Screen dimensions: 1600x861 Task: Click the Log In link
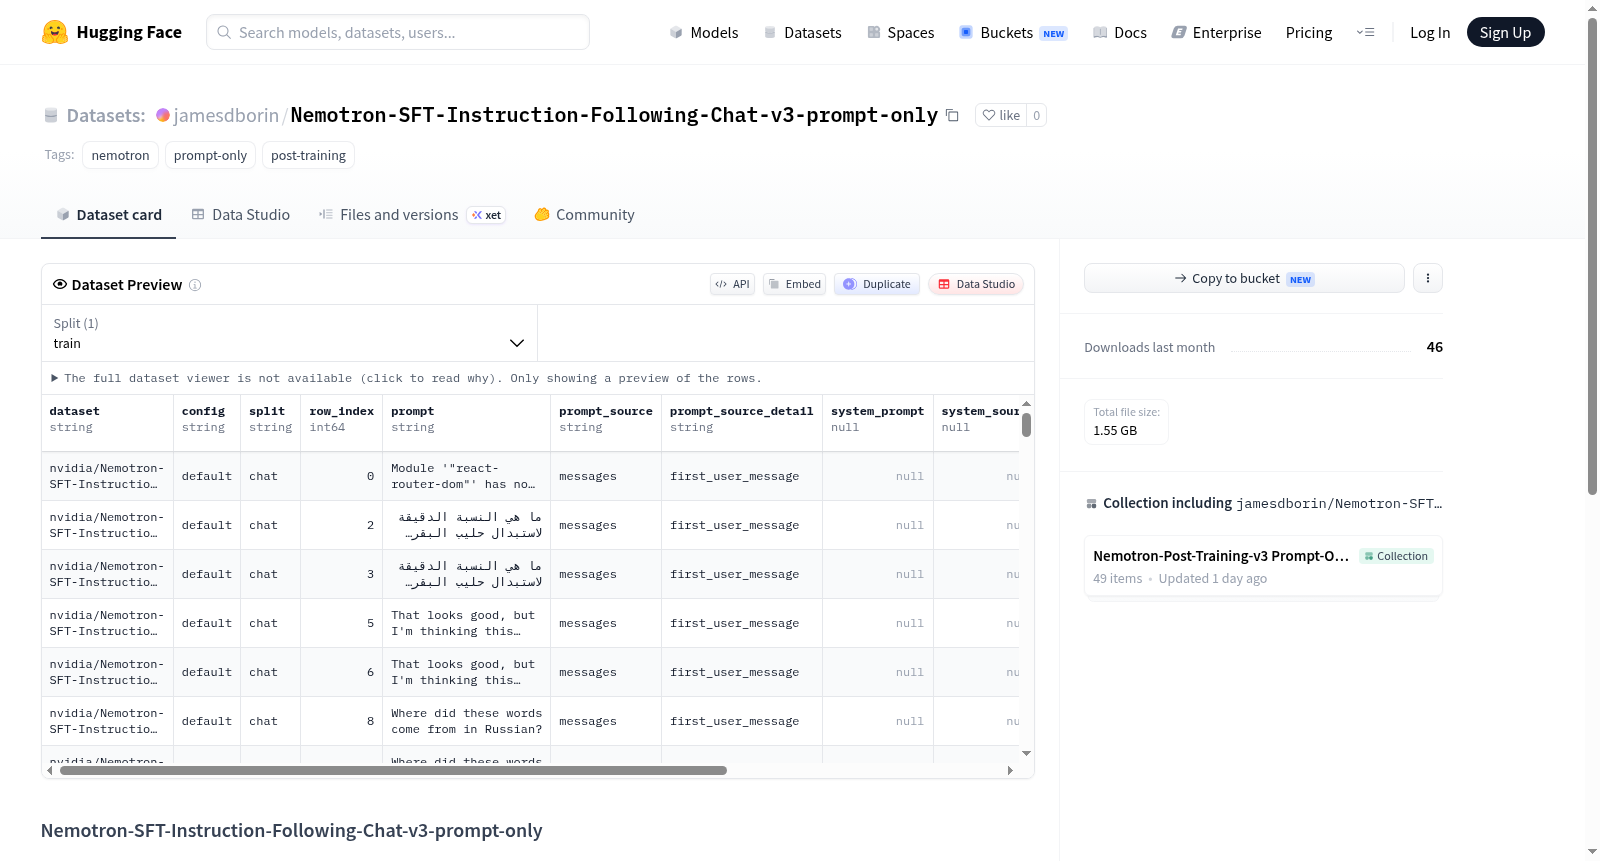click(x=1430, y=32)
